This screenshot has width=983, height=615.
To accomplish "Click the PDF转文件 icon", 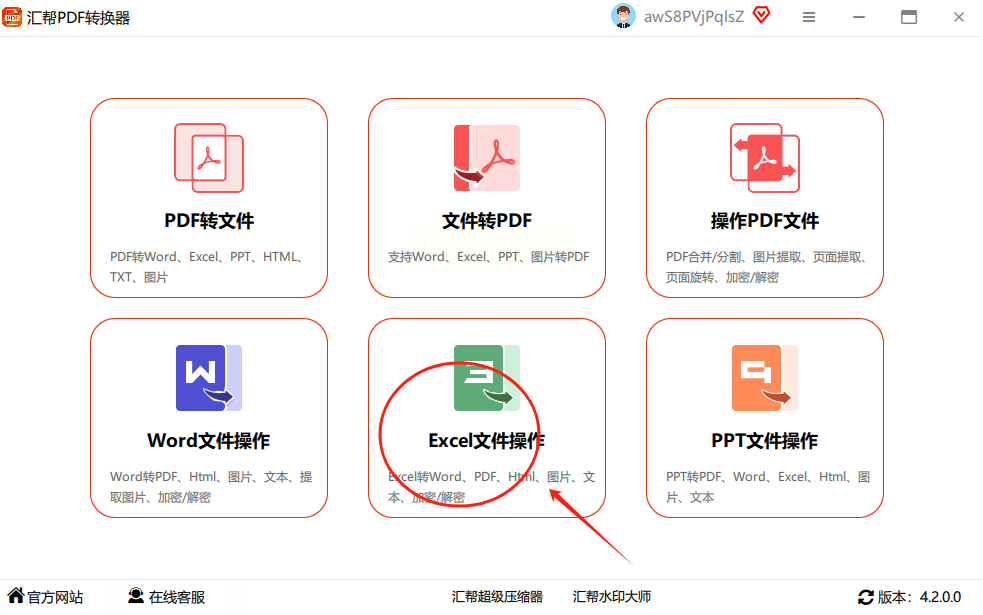I will click(209, 158).
